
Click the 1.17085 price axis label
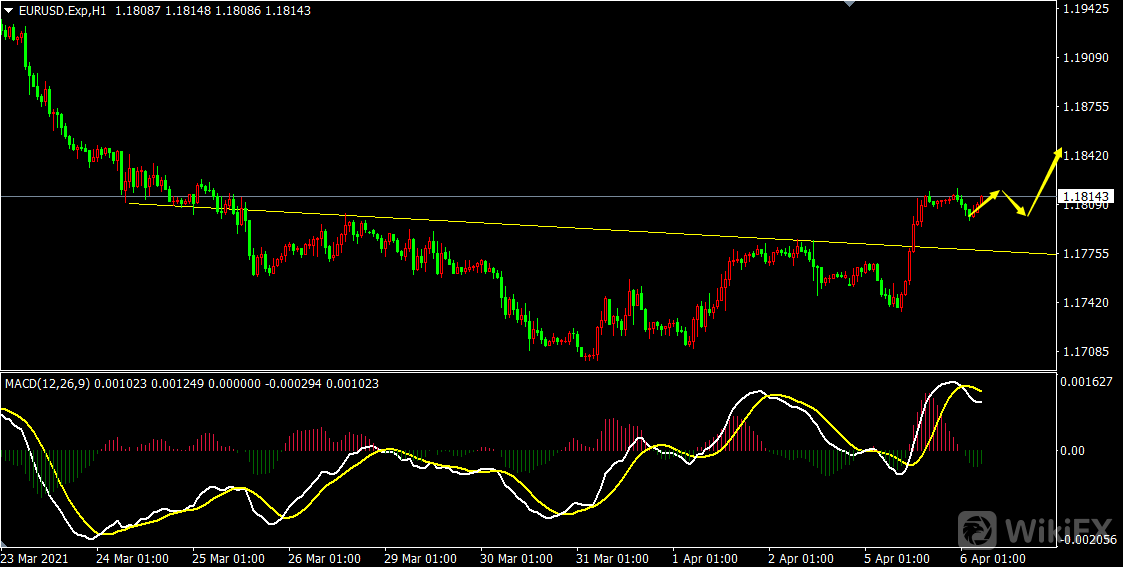tap(1086, 352)
